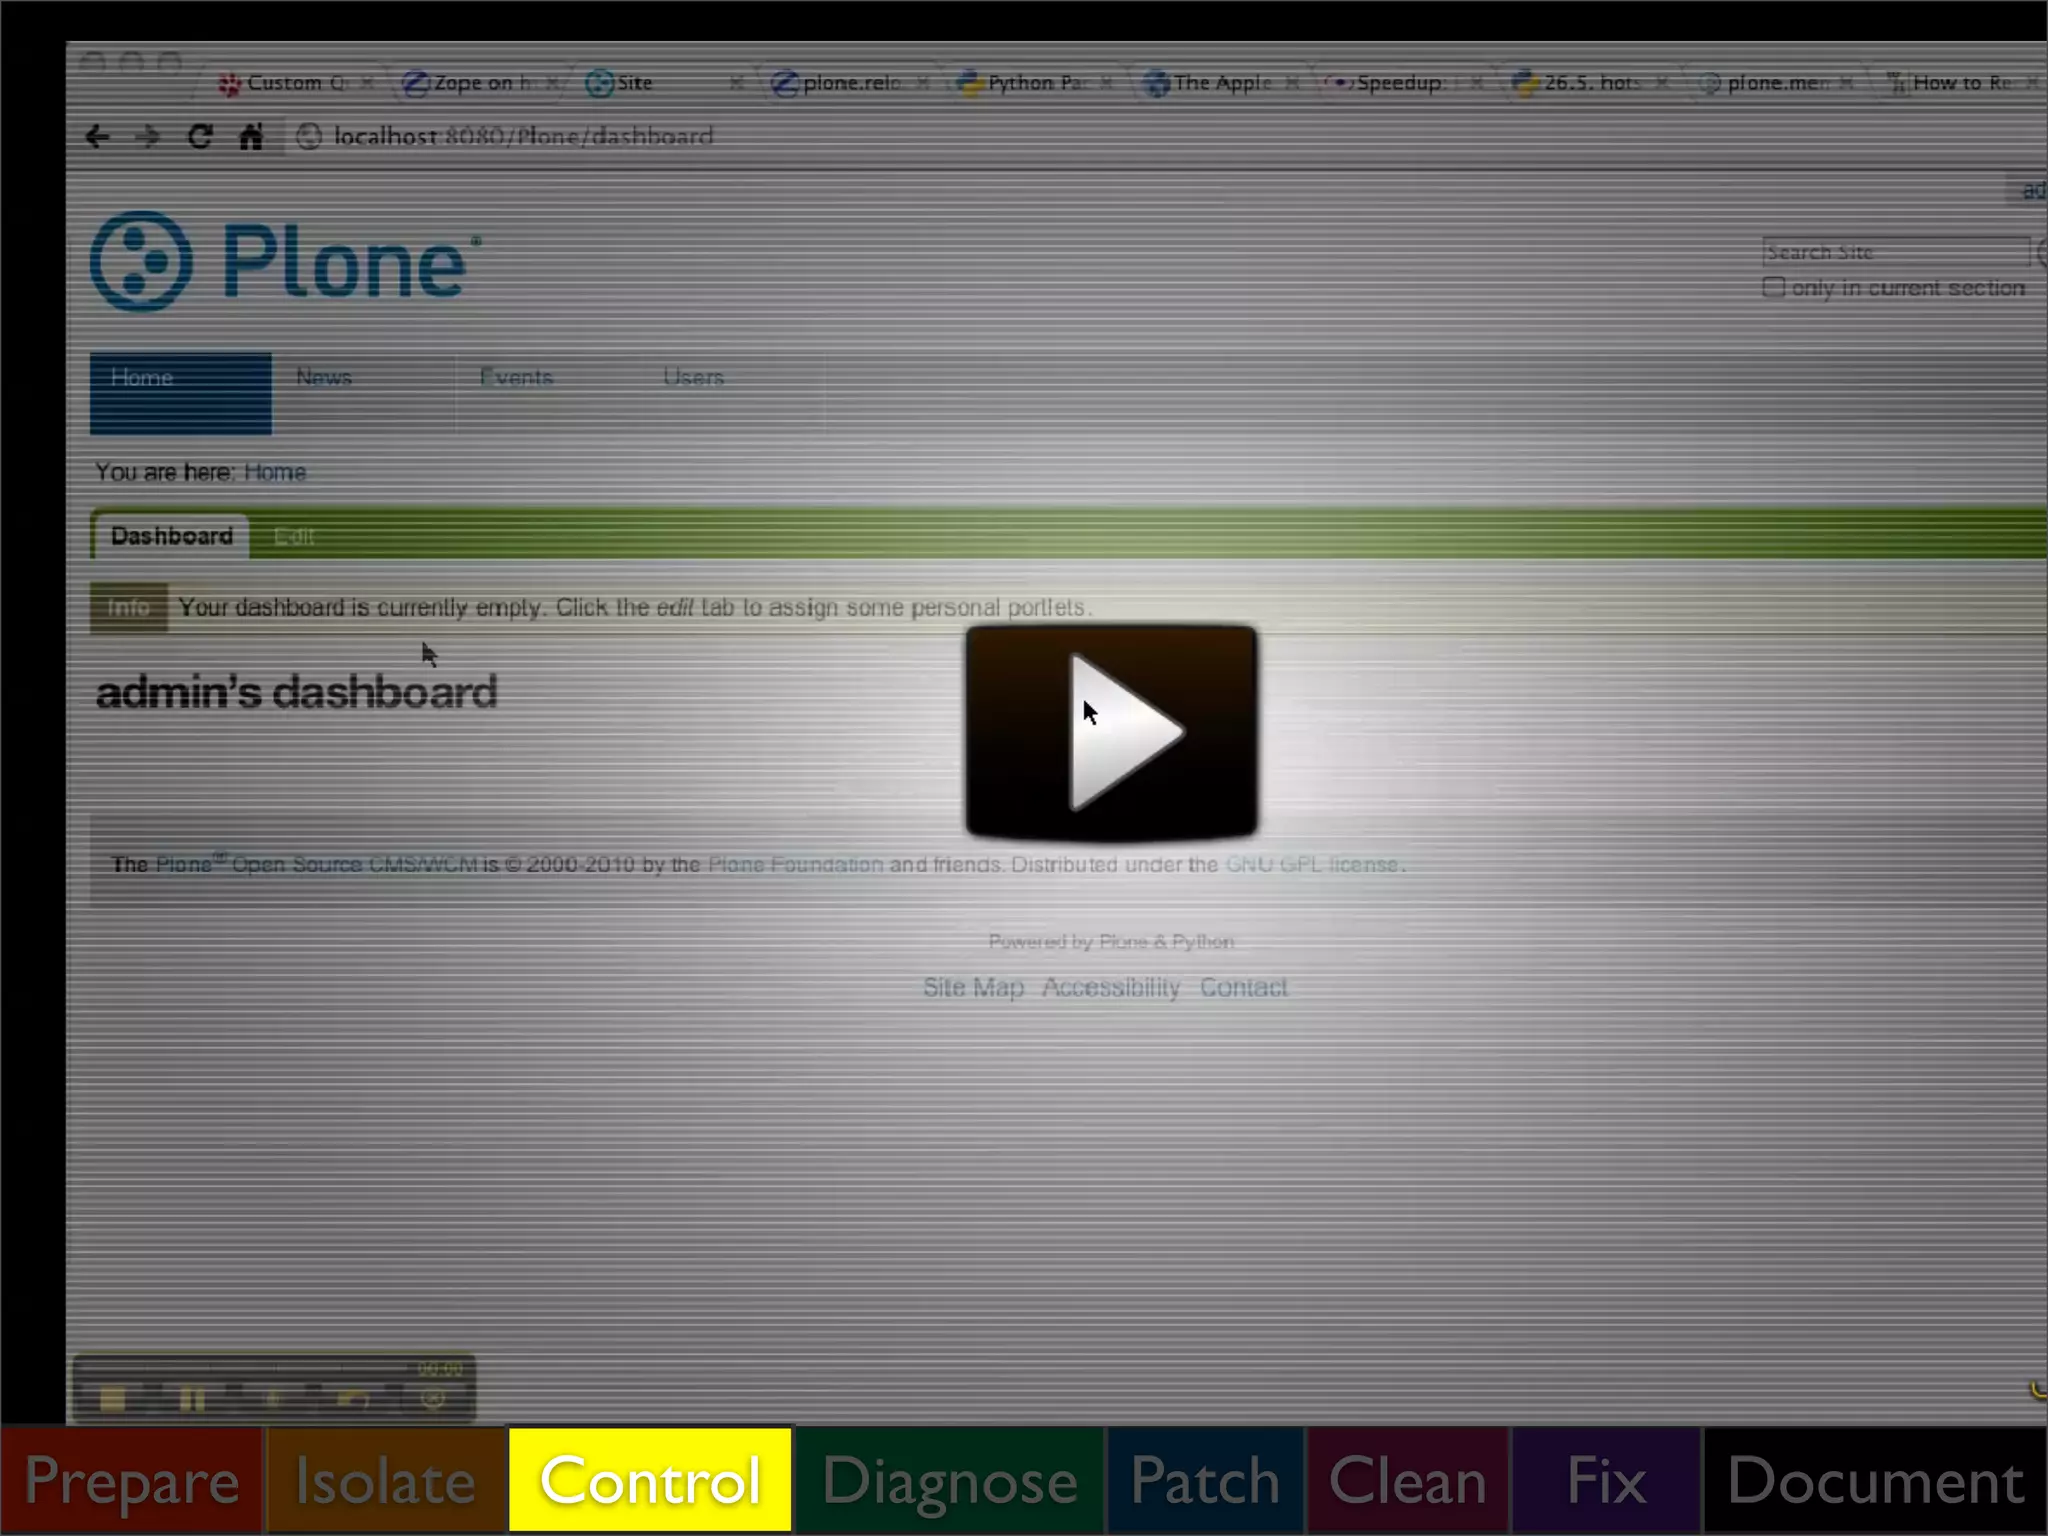Select the Edit content tab

coord(294,537)
